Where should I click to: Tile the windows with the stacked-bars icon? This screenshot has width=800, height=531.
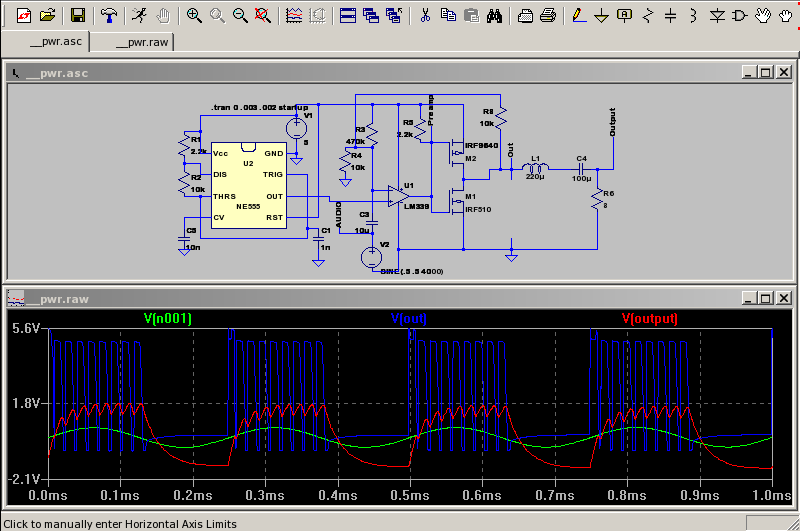click(348, 16)
